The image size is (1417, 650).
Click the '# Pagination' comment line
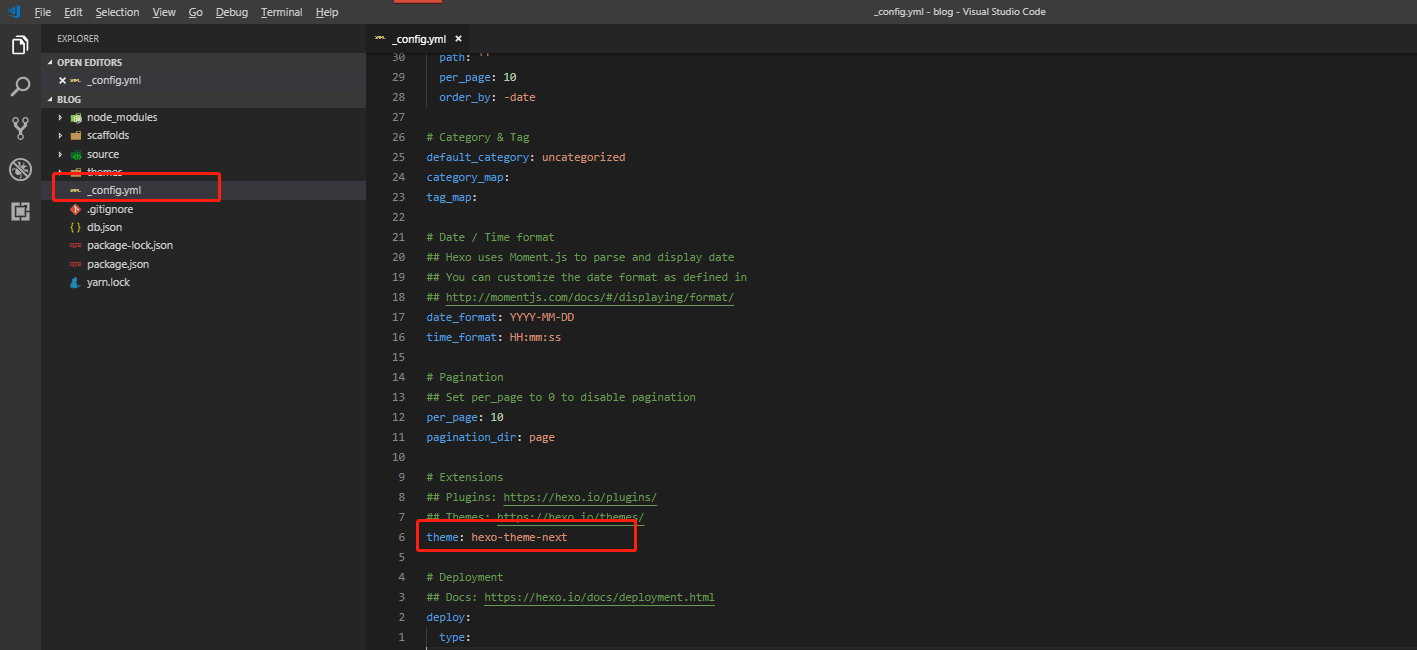tap(465, 377)
